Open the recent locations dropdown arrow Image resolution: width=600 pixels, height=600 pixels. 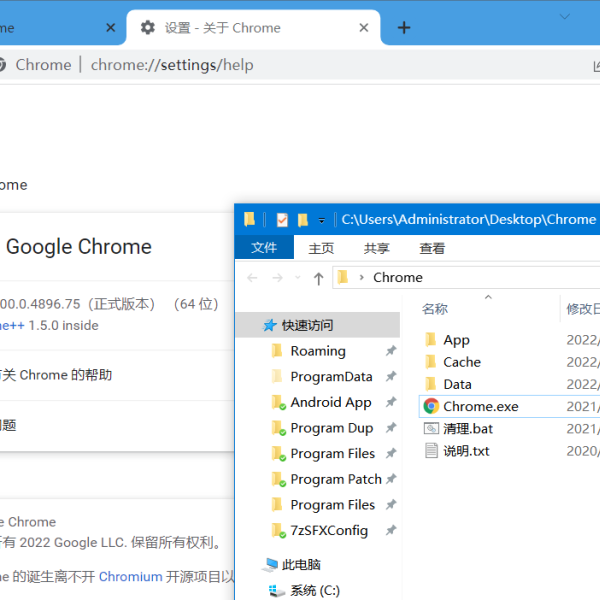pos(297,277)
